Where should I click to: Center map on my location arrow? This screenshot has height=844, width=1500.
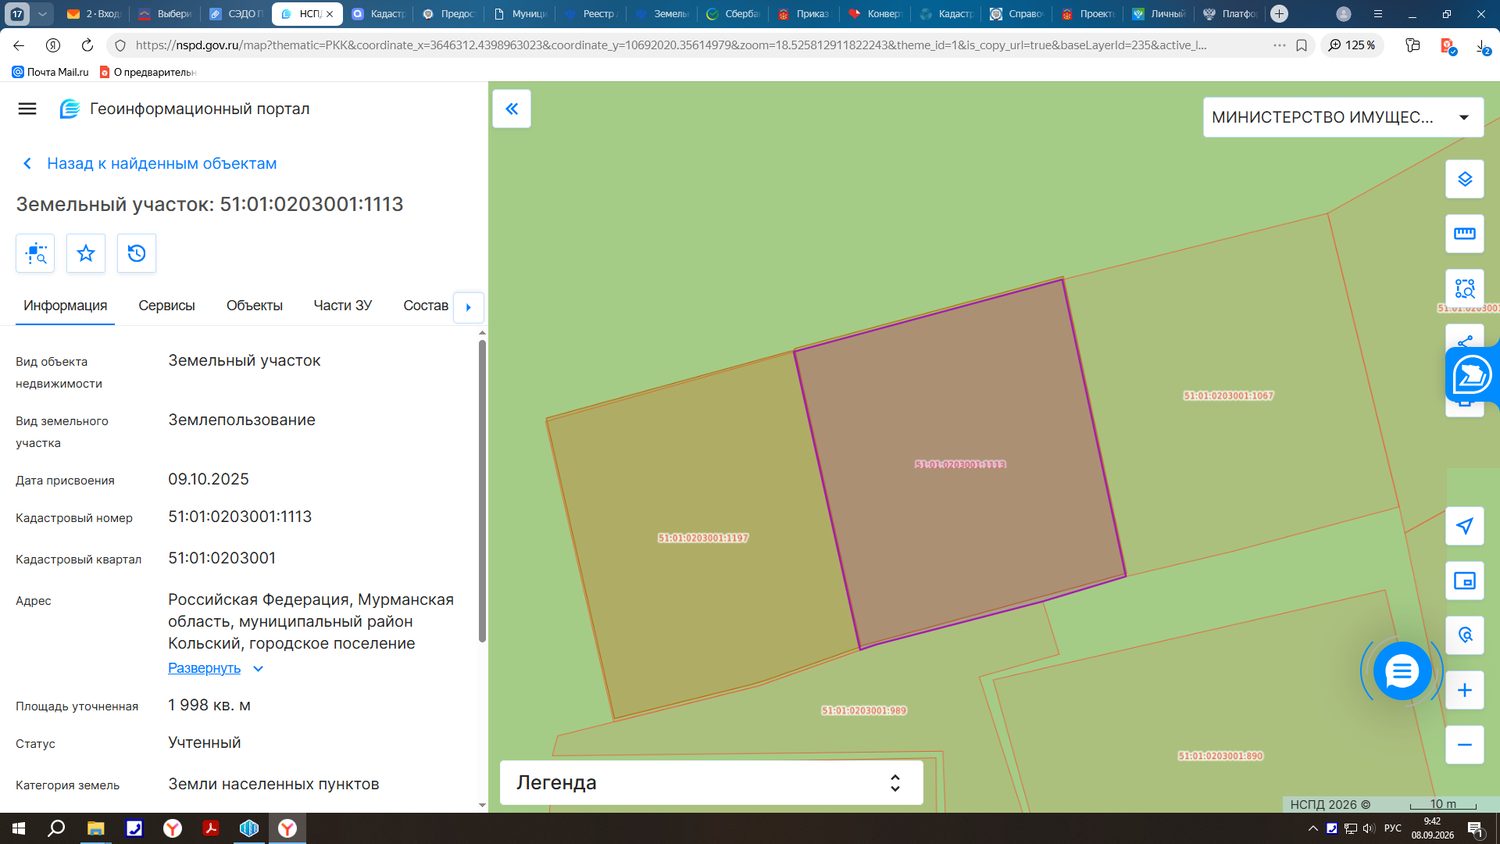pos(1465,526)
